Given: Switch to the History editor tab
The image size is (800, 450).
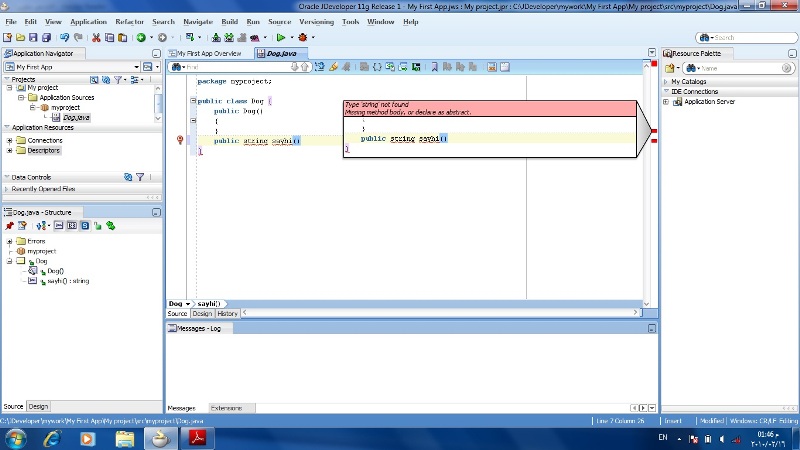Looking at the screenshot, I should coord(227,313).
